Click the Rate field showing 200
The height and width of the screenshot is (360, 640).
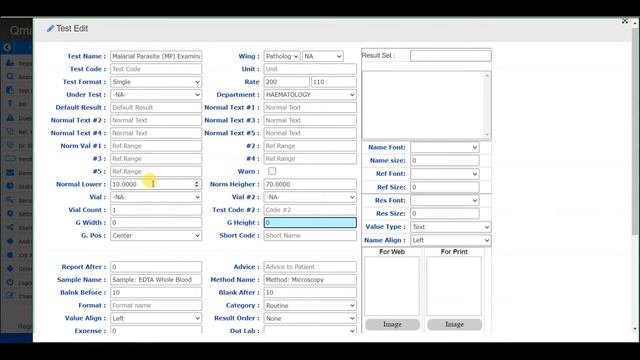pos(286,82)
